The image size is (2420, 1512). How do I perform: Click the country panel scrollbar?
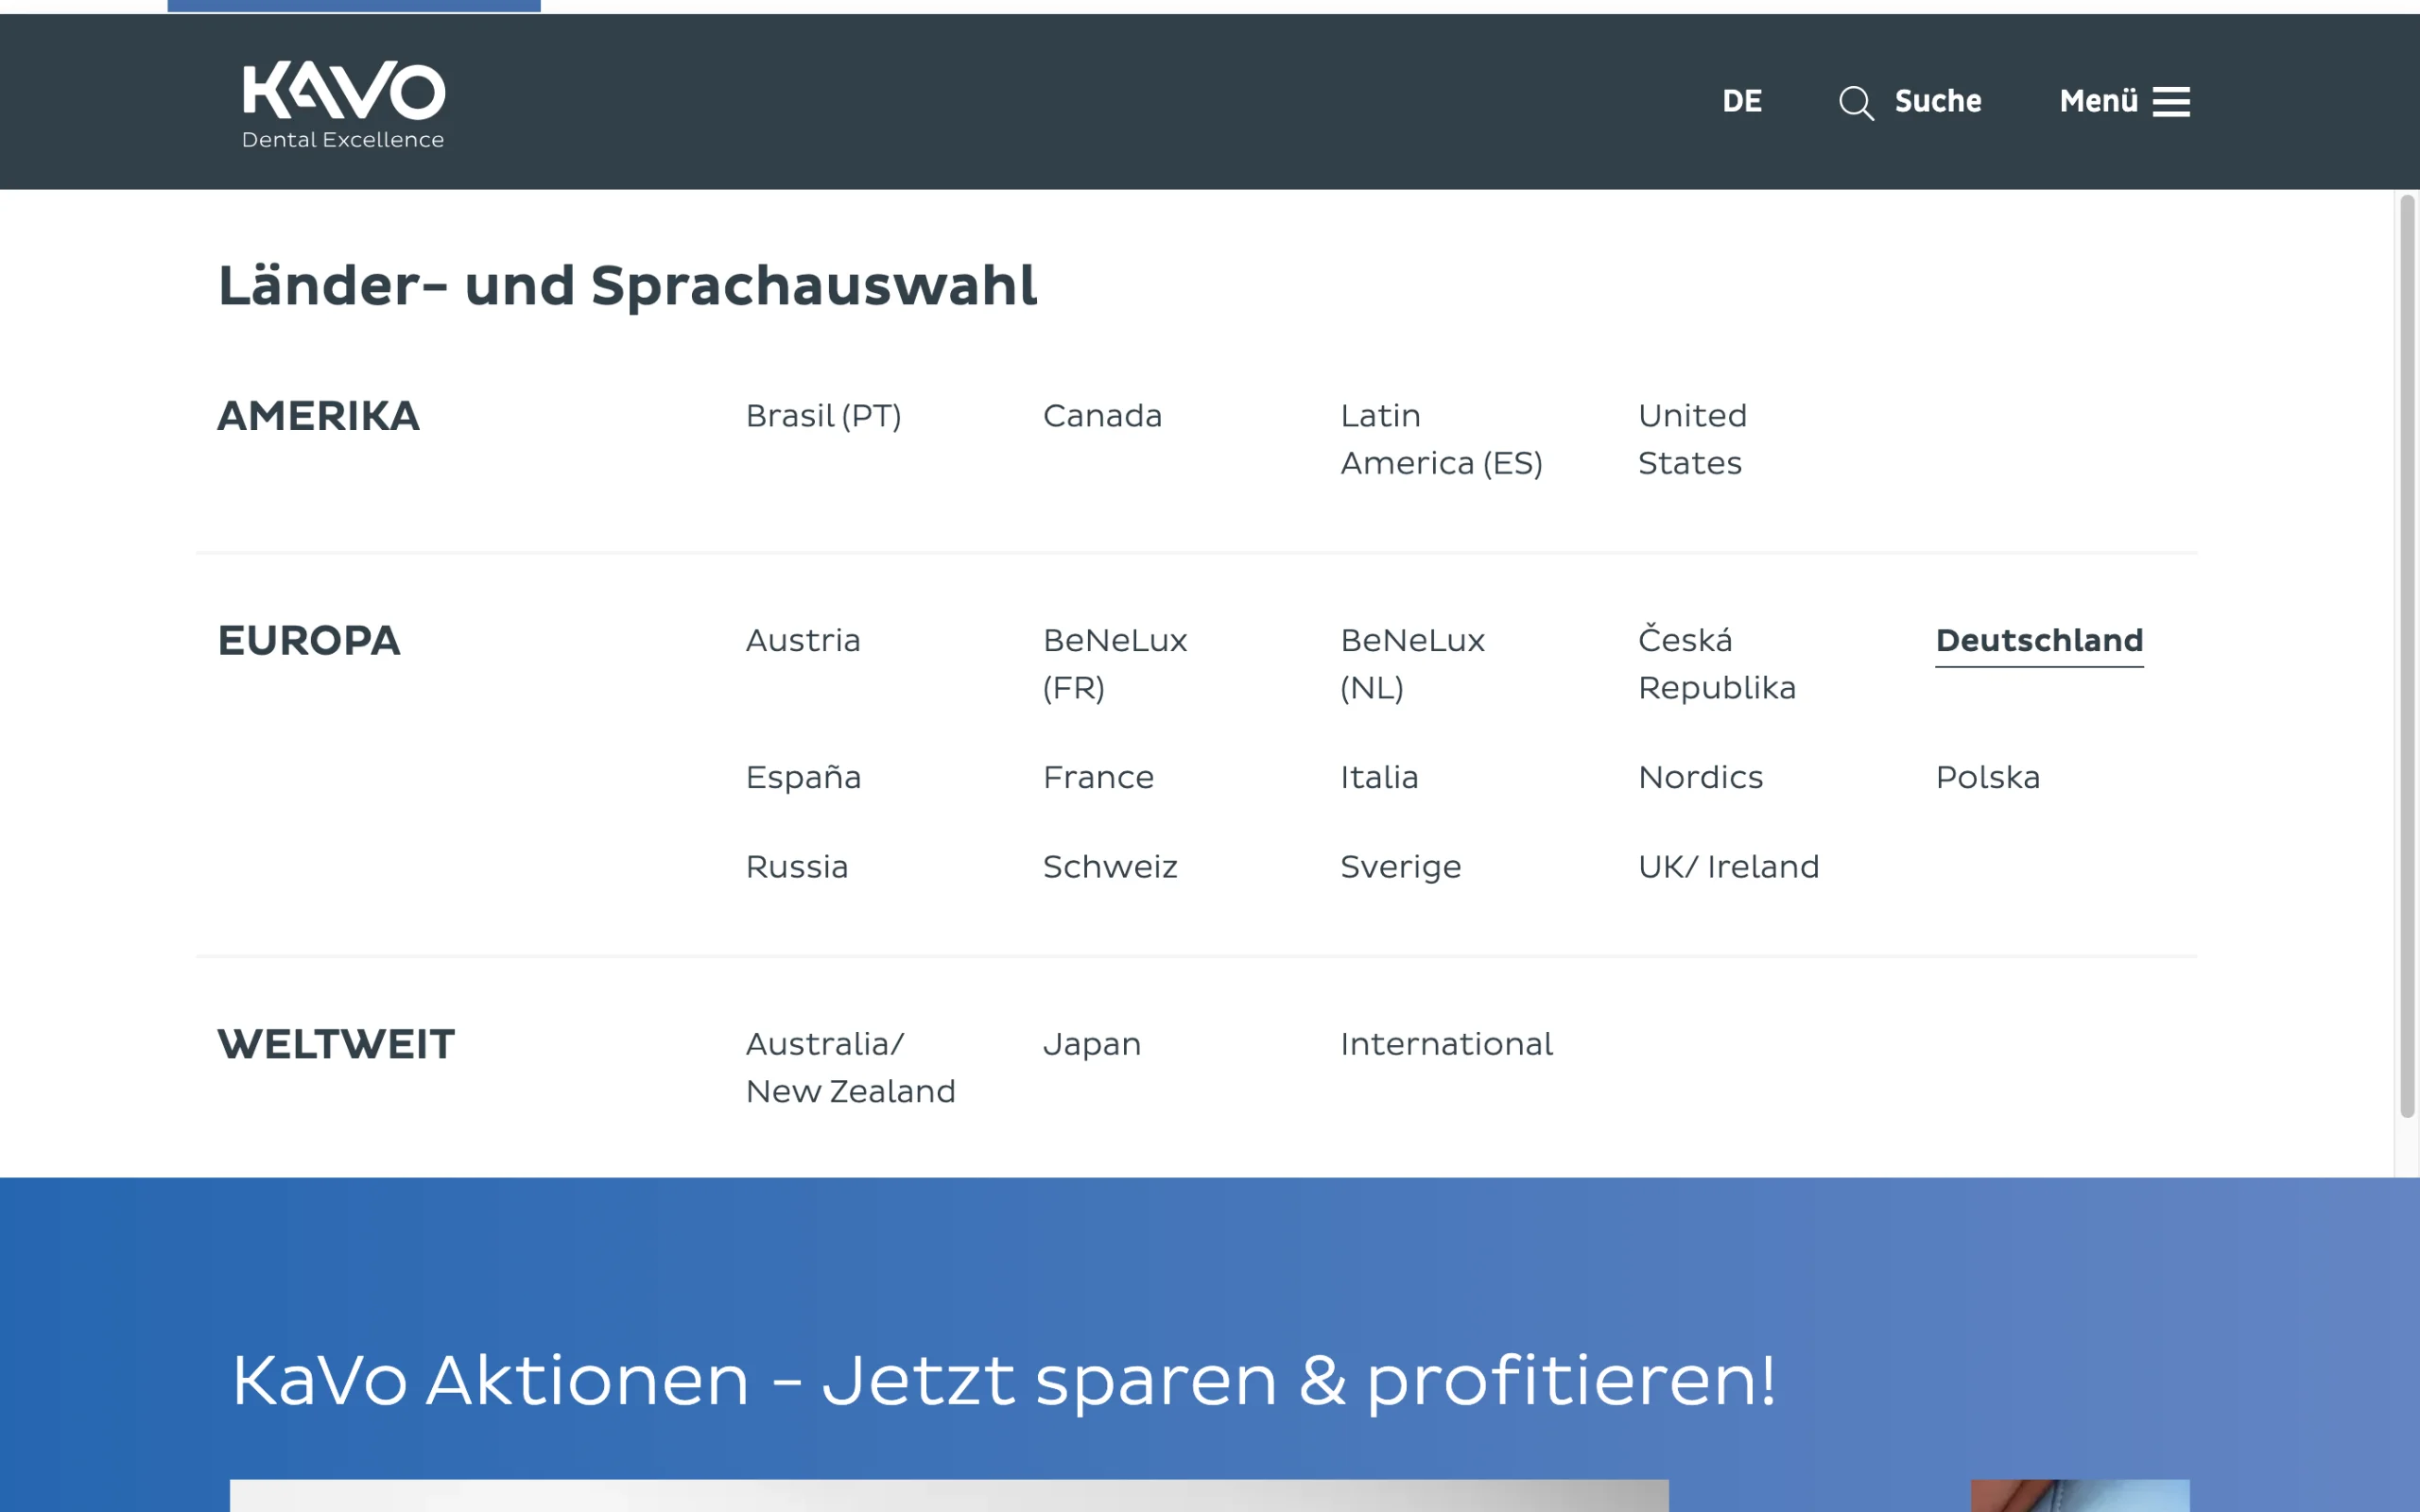point(2407,657)
